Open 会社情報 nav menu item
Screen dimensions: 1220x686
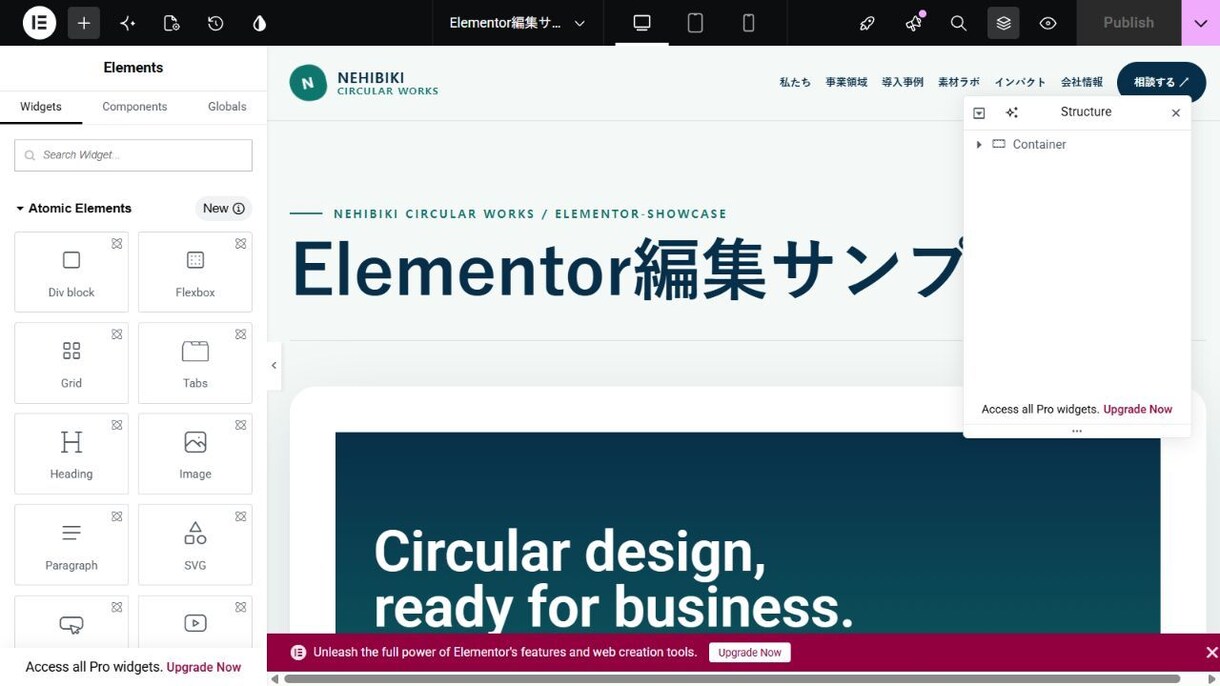click(x=1082, y=82)
